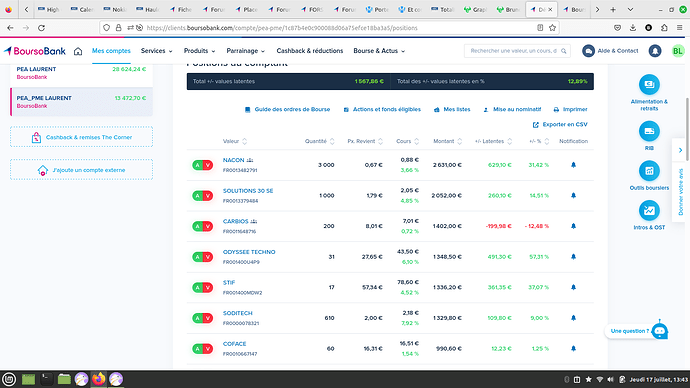Screen dimensions: 690x388
Task: Sort table by Valeur column
Action: click(235, 141)
